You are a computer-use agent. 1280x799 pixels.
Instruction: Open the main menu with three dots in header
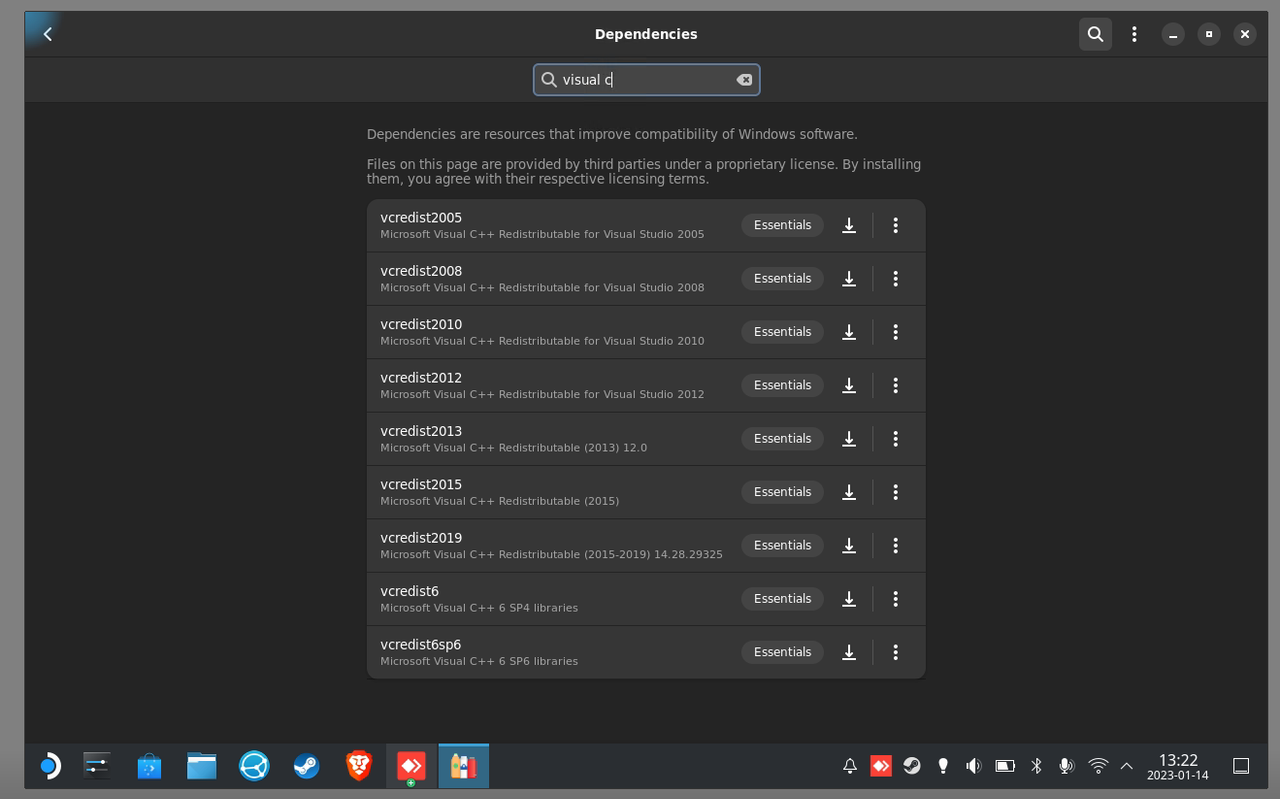click(1134, 34)
